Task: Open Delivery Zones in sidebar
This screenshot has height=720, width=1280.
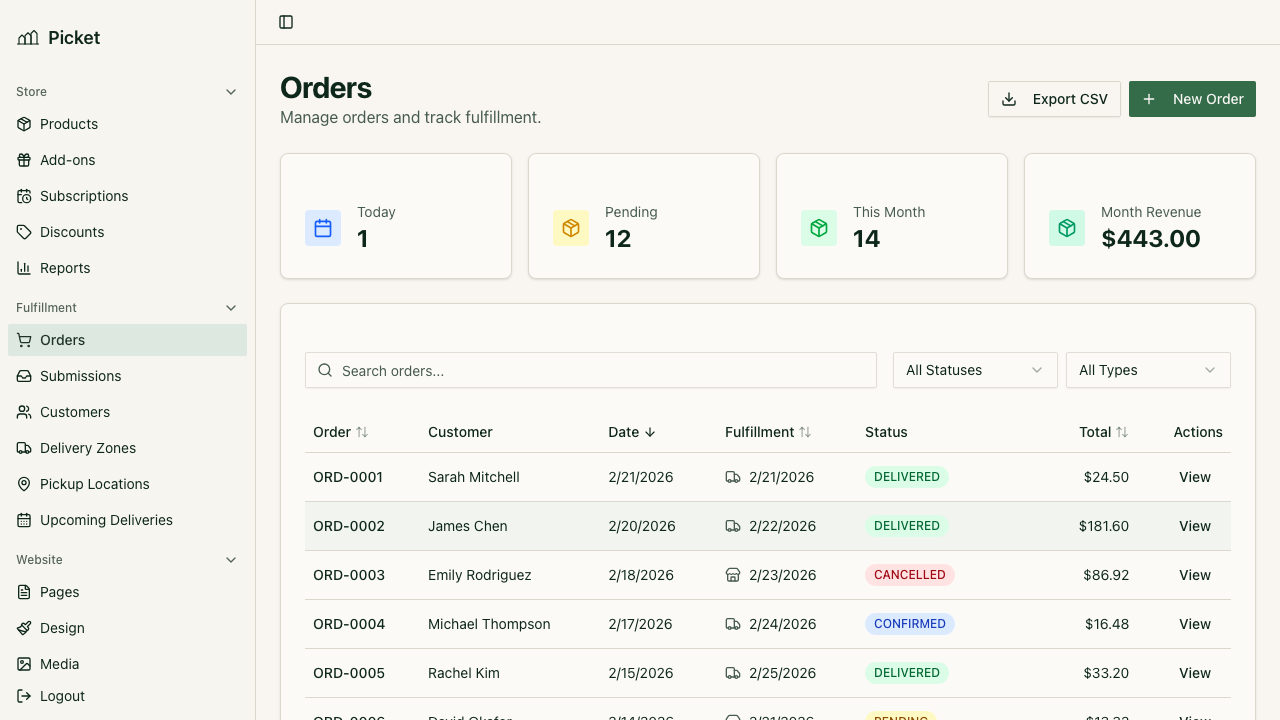Action: click(127, 448)
